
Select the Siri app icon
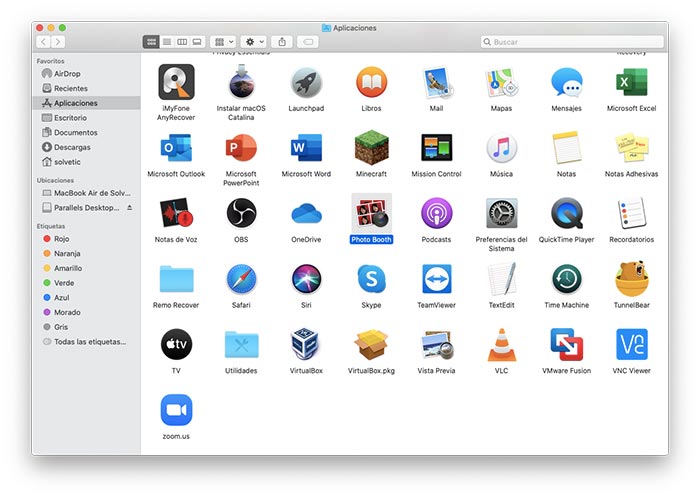pyautogui.click(x=306, y=279)
